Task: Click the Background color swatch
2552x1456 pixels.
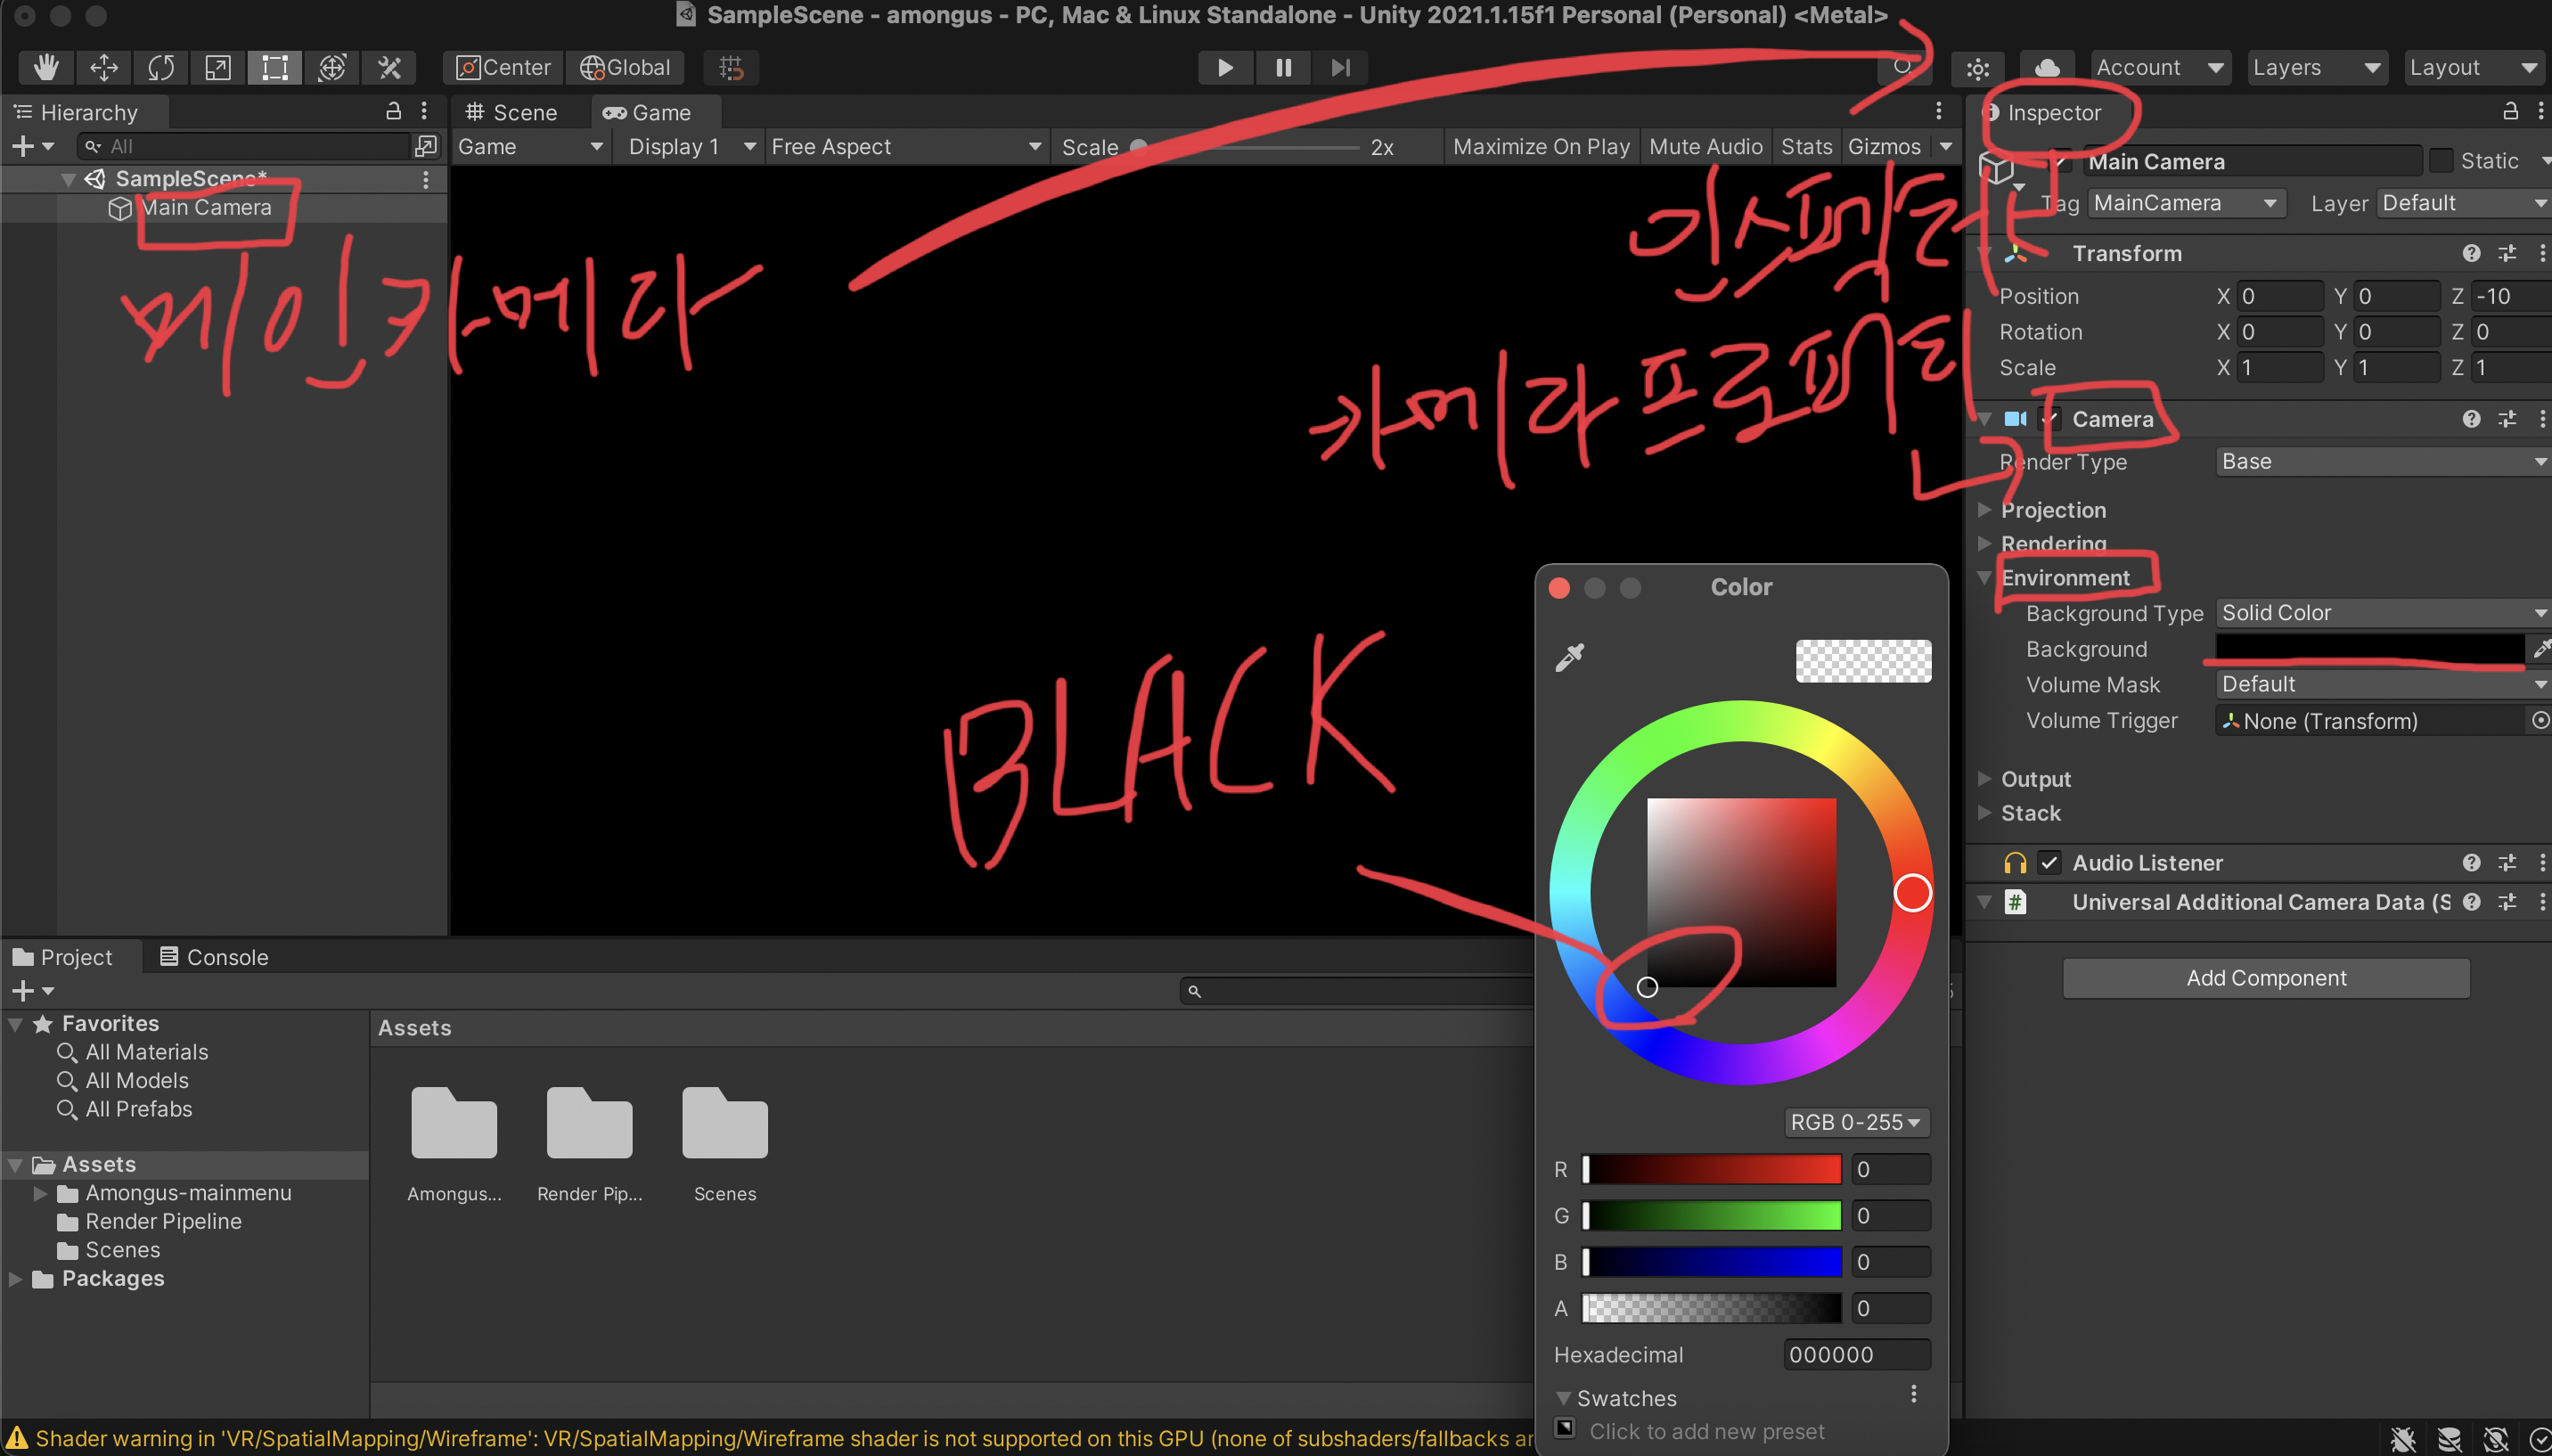Action: click(x=2370, y=649)
